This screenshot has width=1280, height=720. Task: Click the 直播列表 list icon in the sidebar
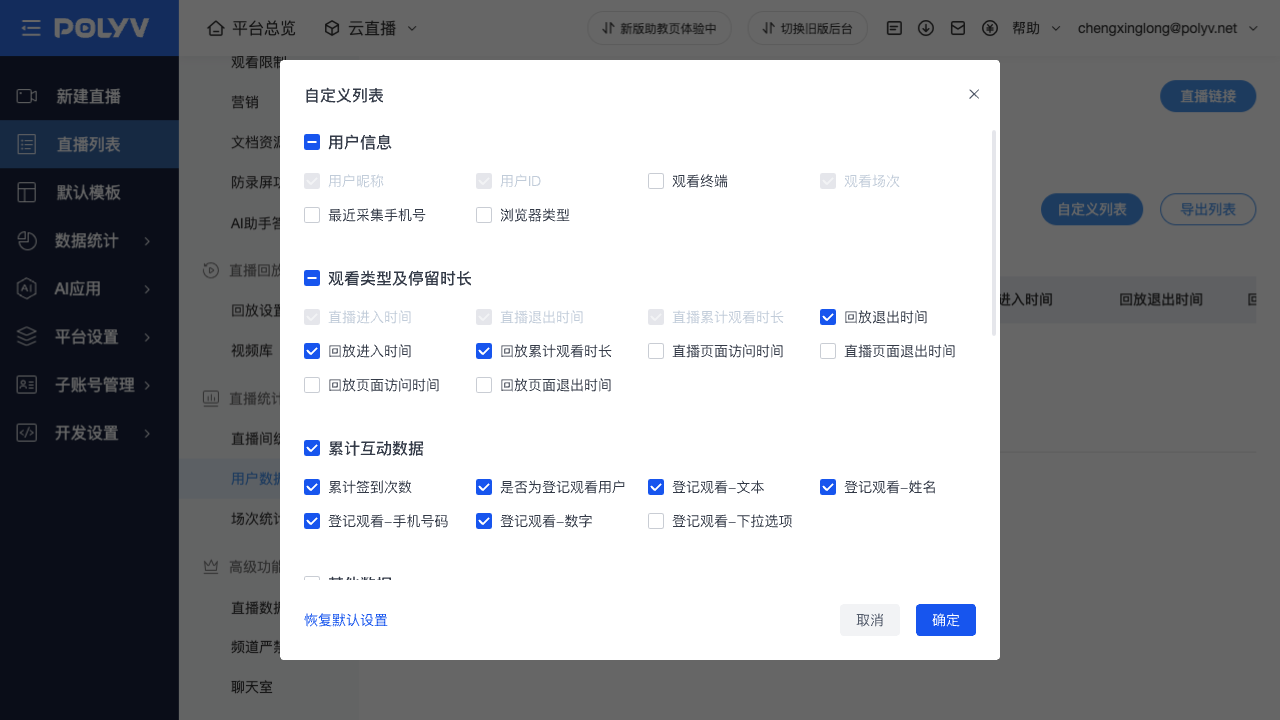[27, 144]
